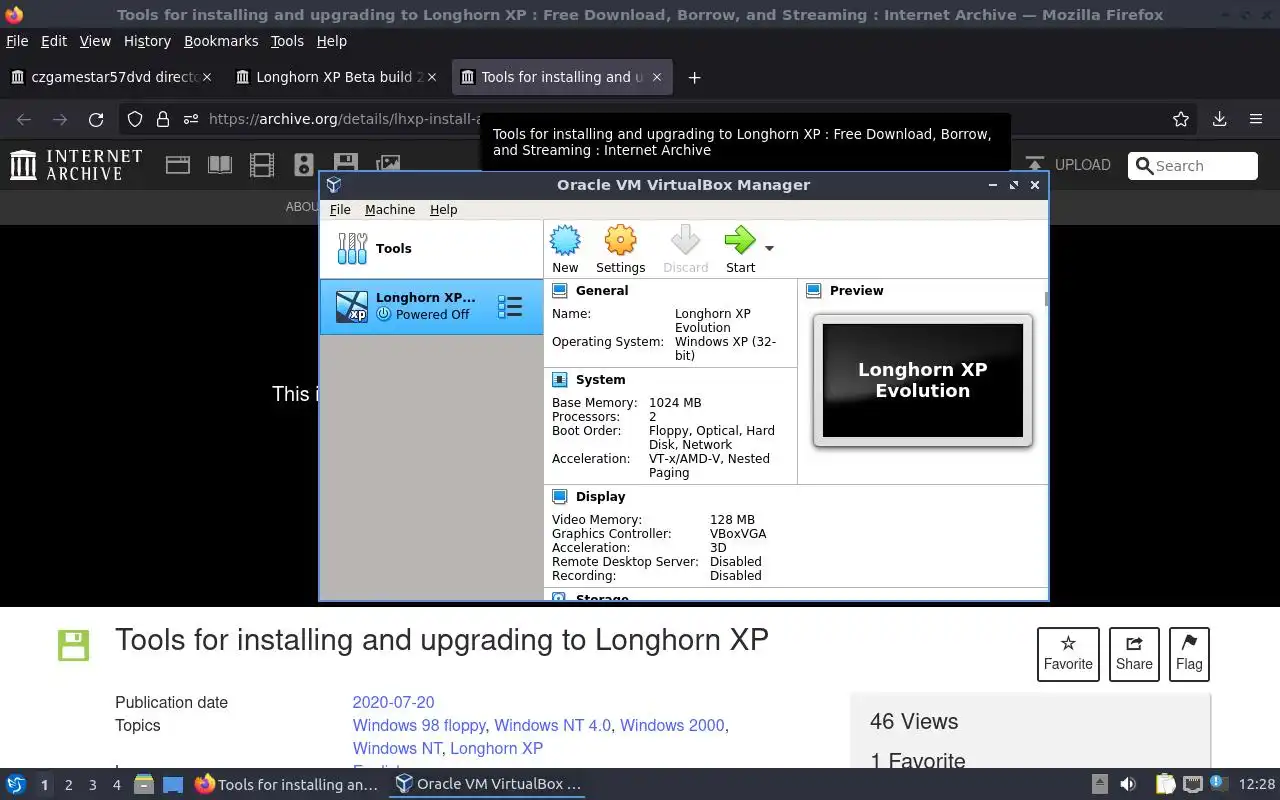This screenshot has height=800, width=1280.
Task: Switch to workspace 2 on taskbar
Action: click(68, 785)
